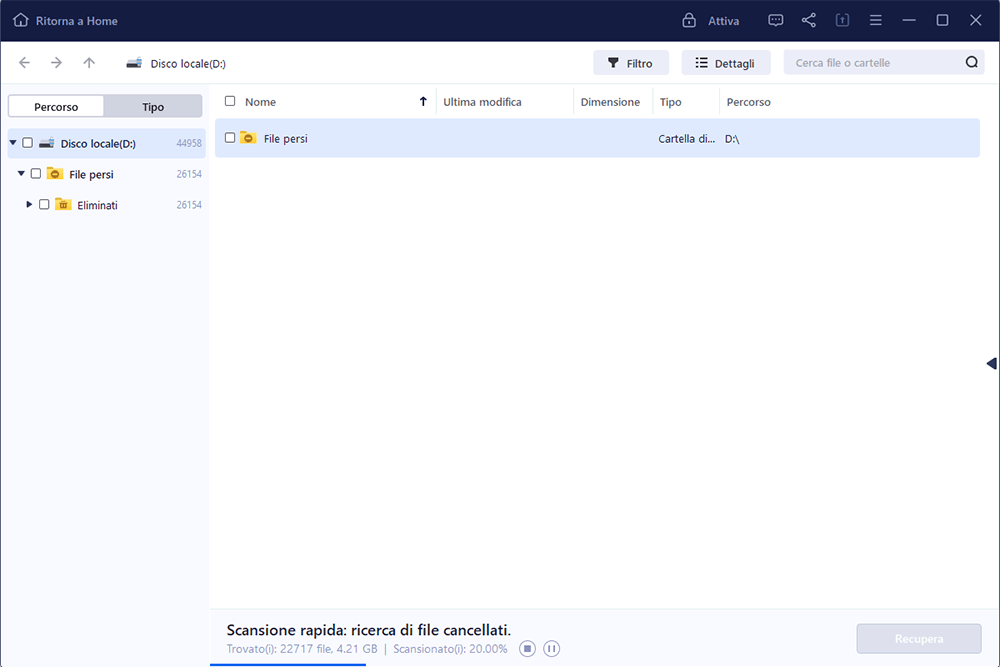
Task: Tick the Eliminati folder checkbox
Action: coord(44,204)
